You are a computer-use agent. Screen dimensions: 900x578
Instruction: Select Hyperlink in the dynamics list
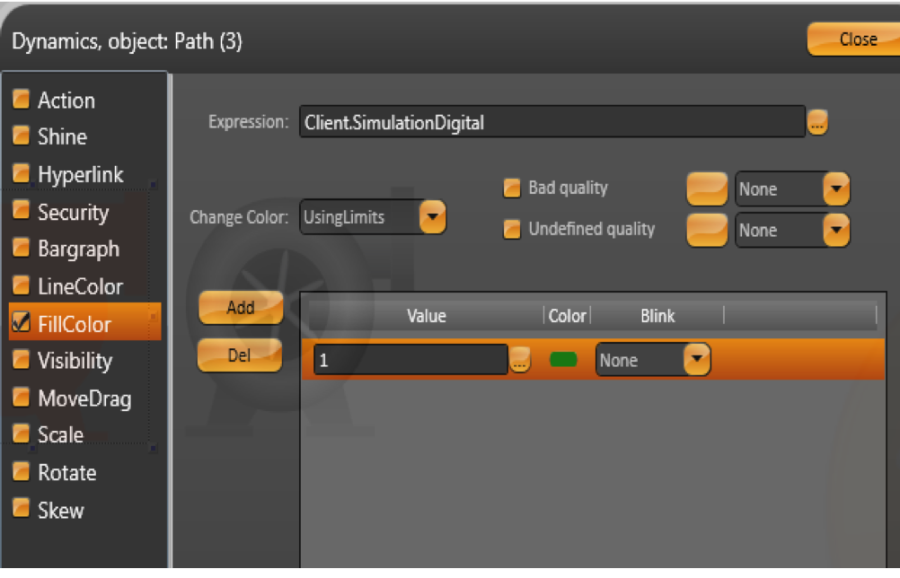pos(80,175)
